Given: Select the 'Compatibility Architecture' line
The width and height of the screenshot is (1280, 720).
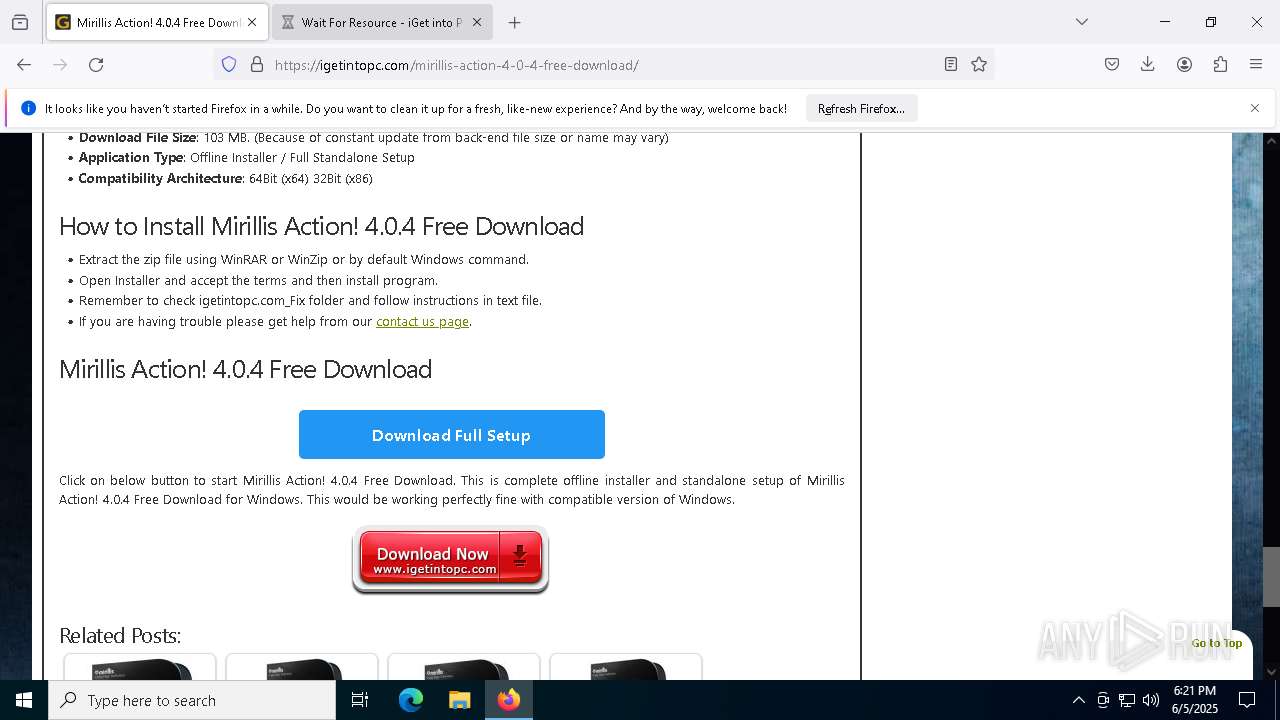Looking at the screenshot, I should pos(226,178).
